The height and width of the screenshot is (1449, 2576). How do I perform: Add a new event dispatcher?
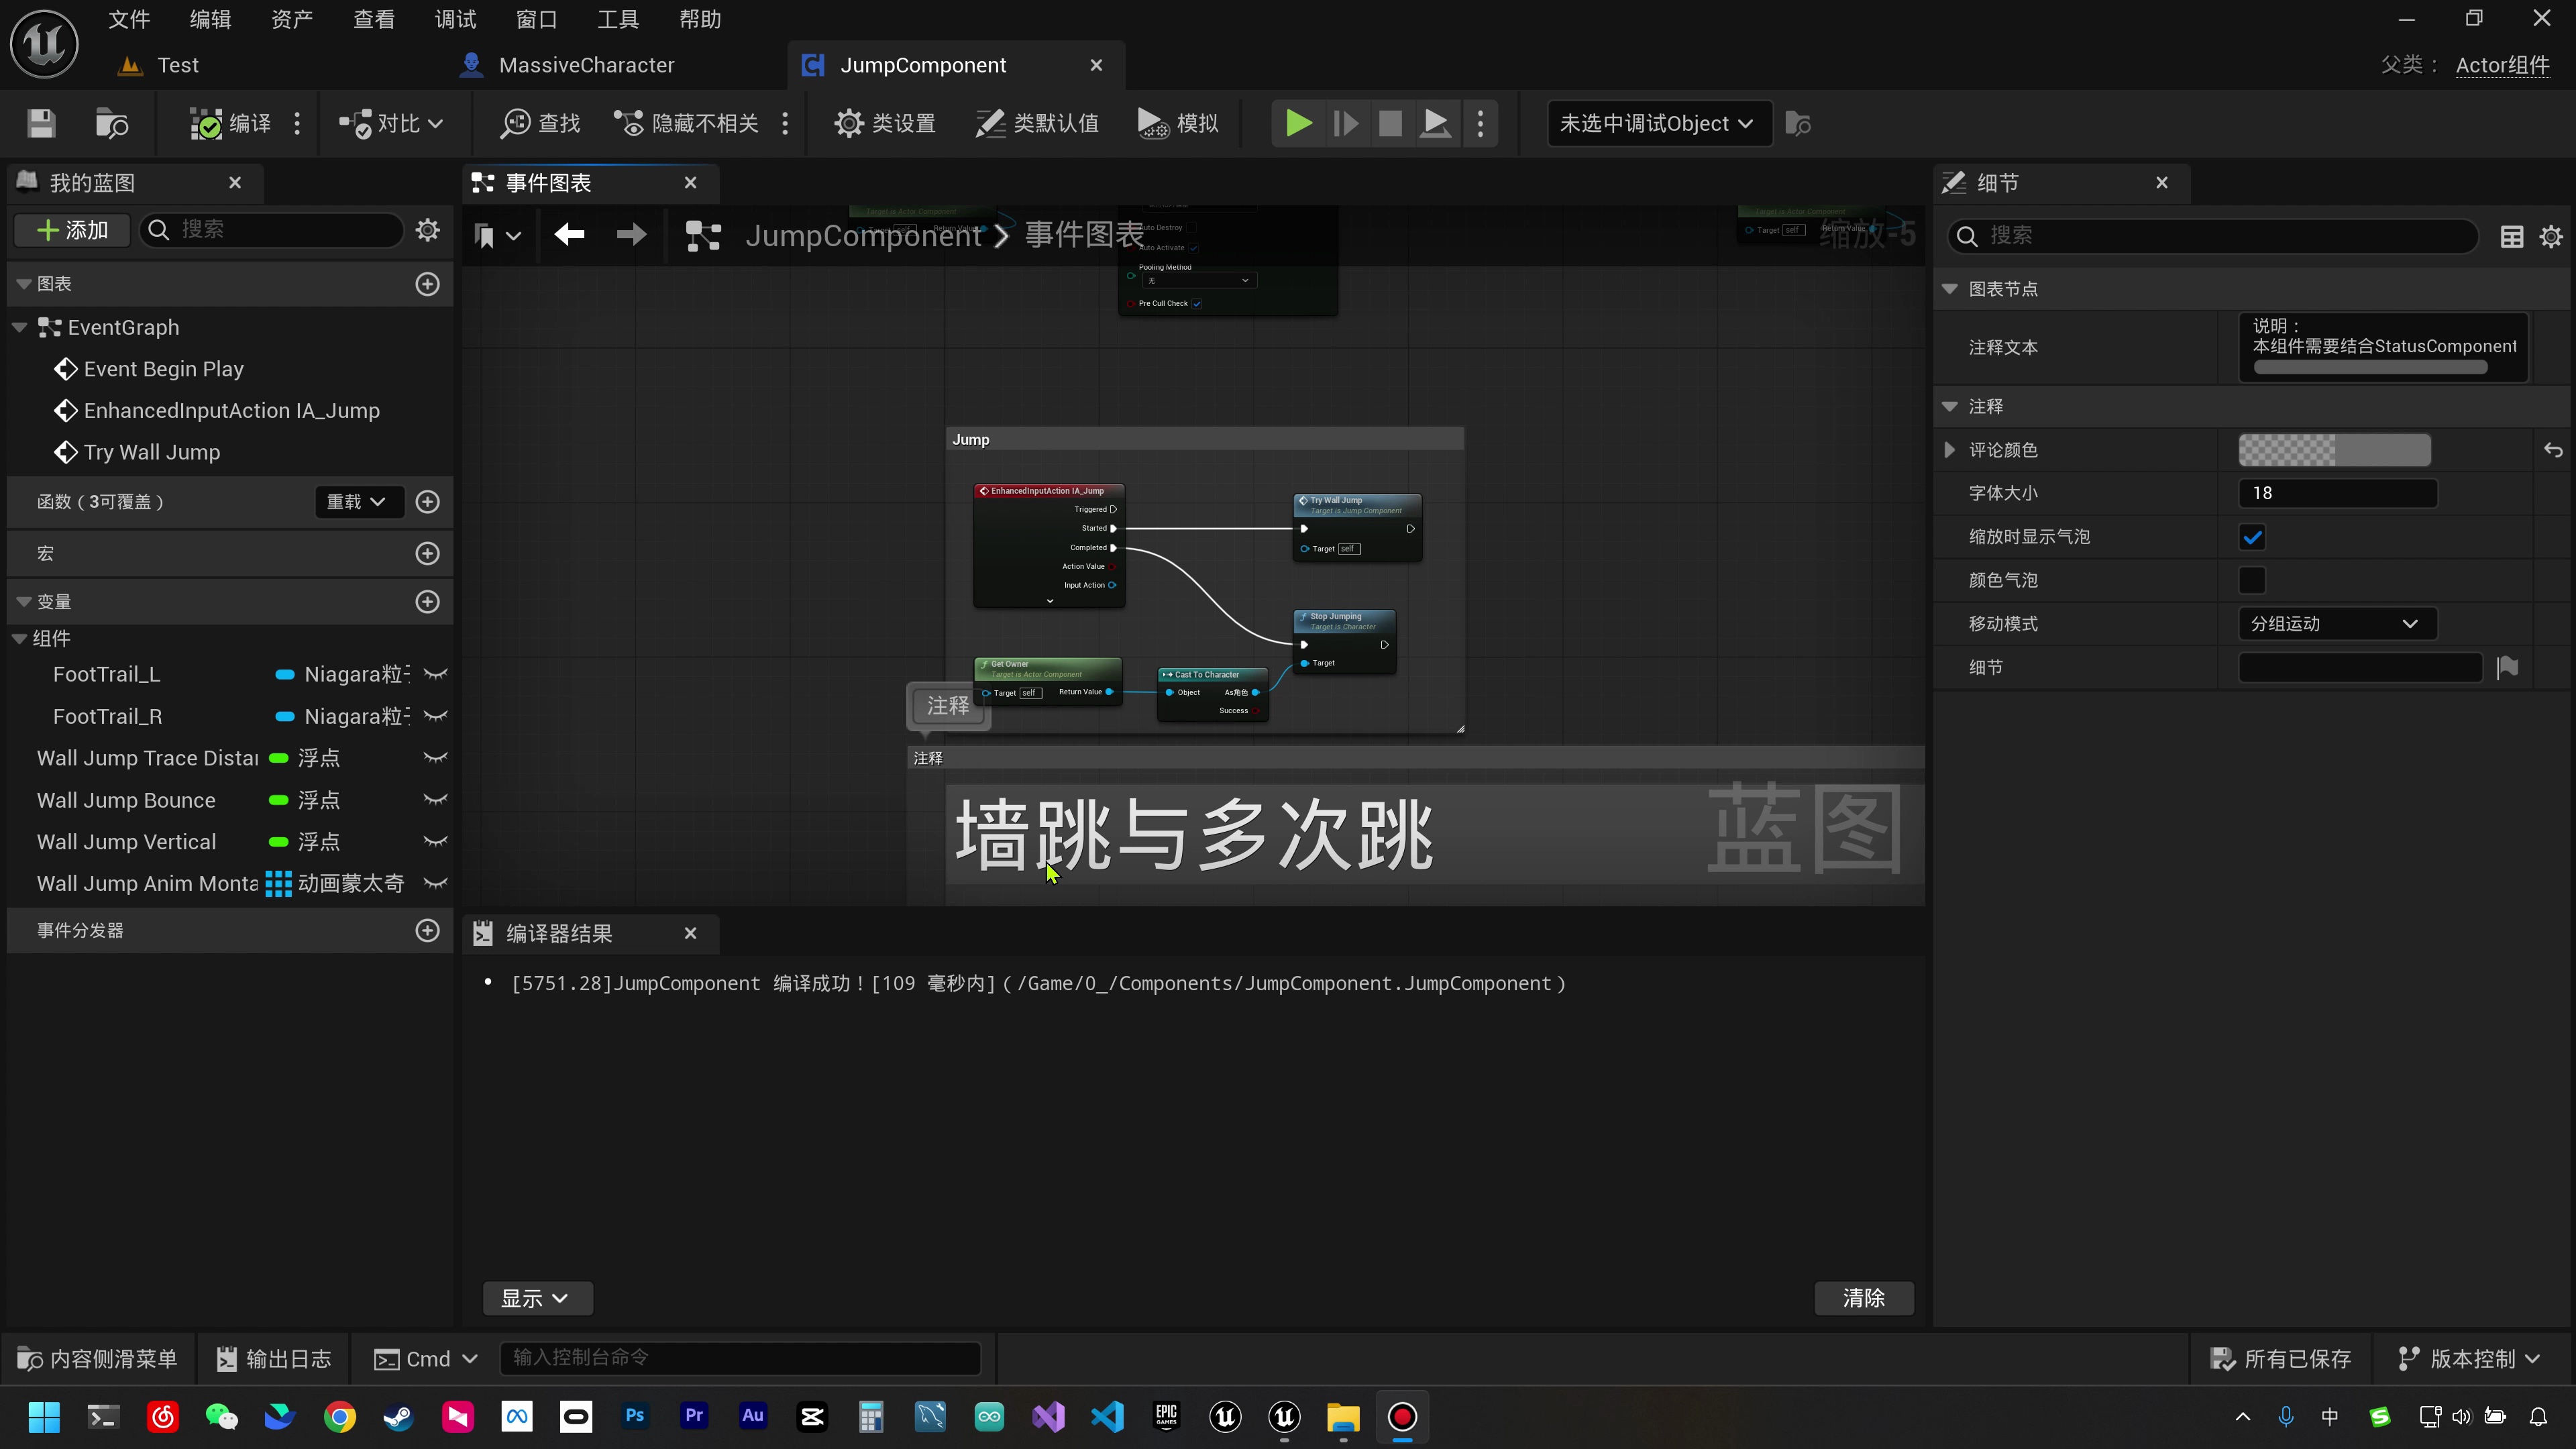[x=428, y=931]
